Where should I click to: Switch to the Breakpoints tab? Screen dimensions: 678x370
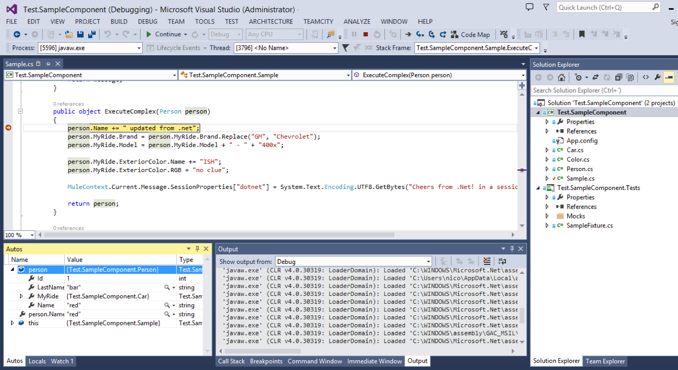tap(266, 361)
